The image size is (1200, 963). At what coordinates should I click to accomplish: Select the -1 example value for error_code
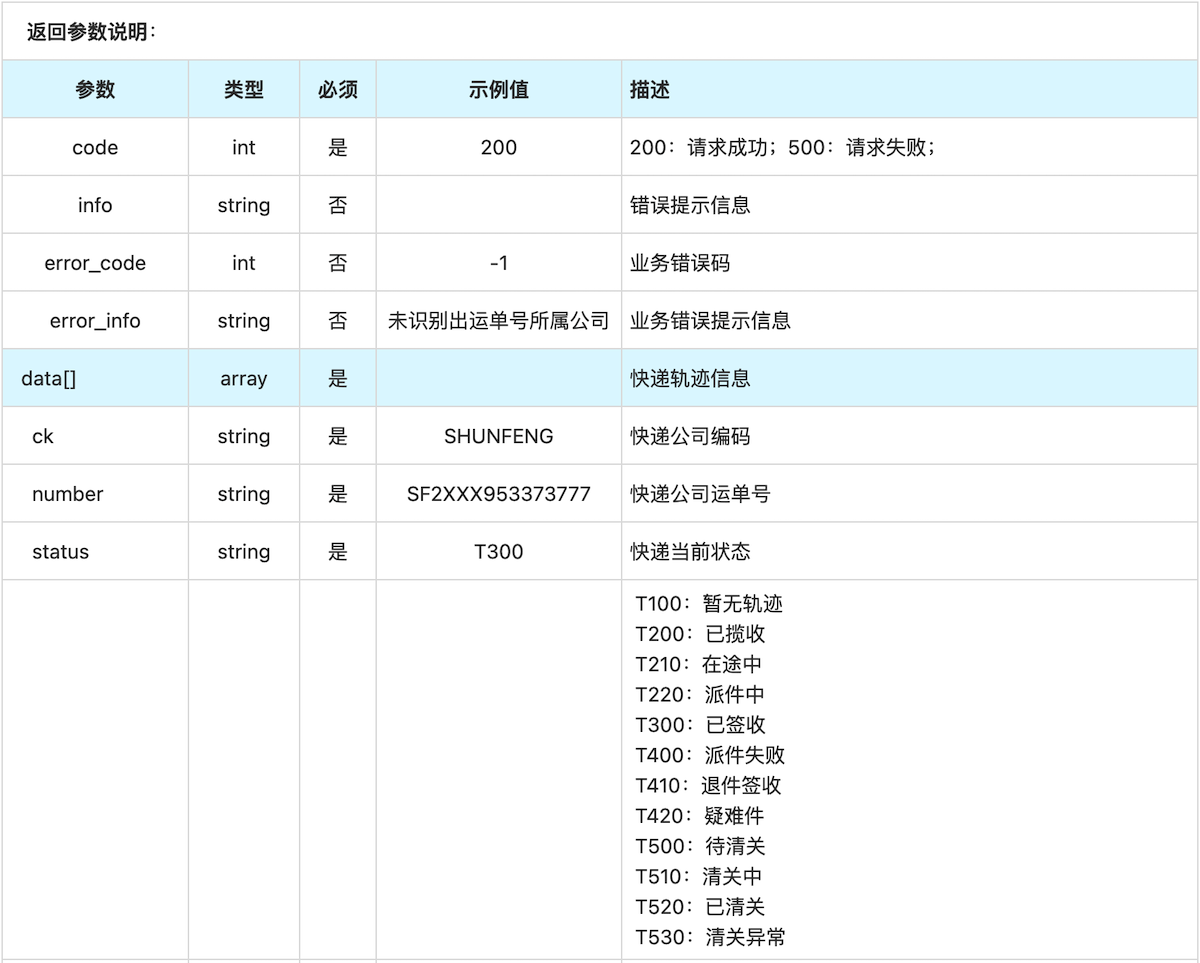click(498, 263)
